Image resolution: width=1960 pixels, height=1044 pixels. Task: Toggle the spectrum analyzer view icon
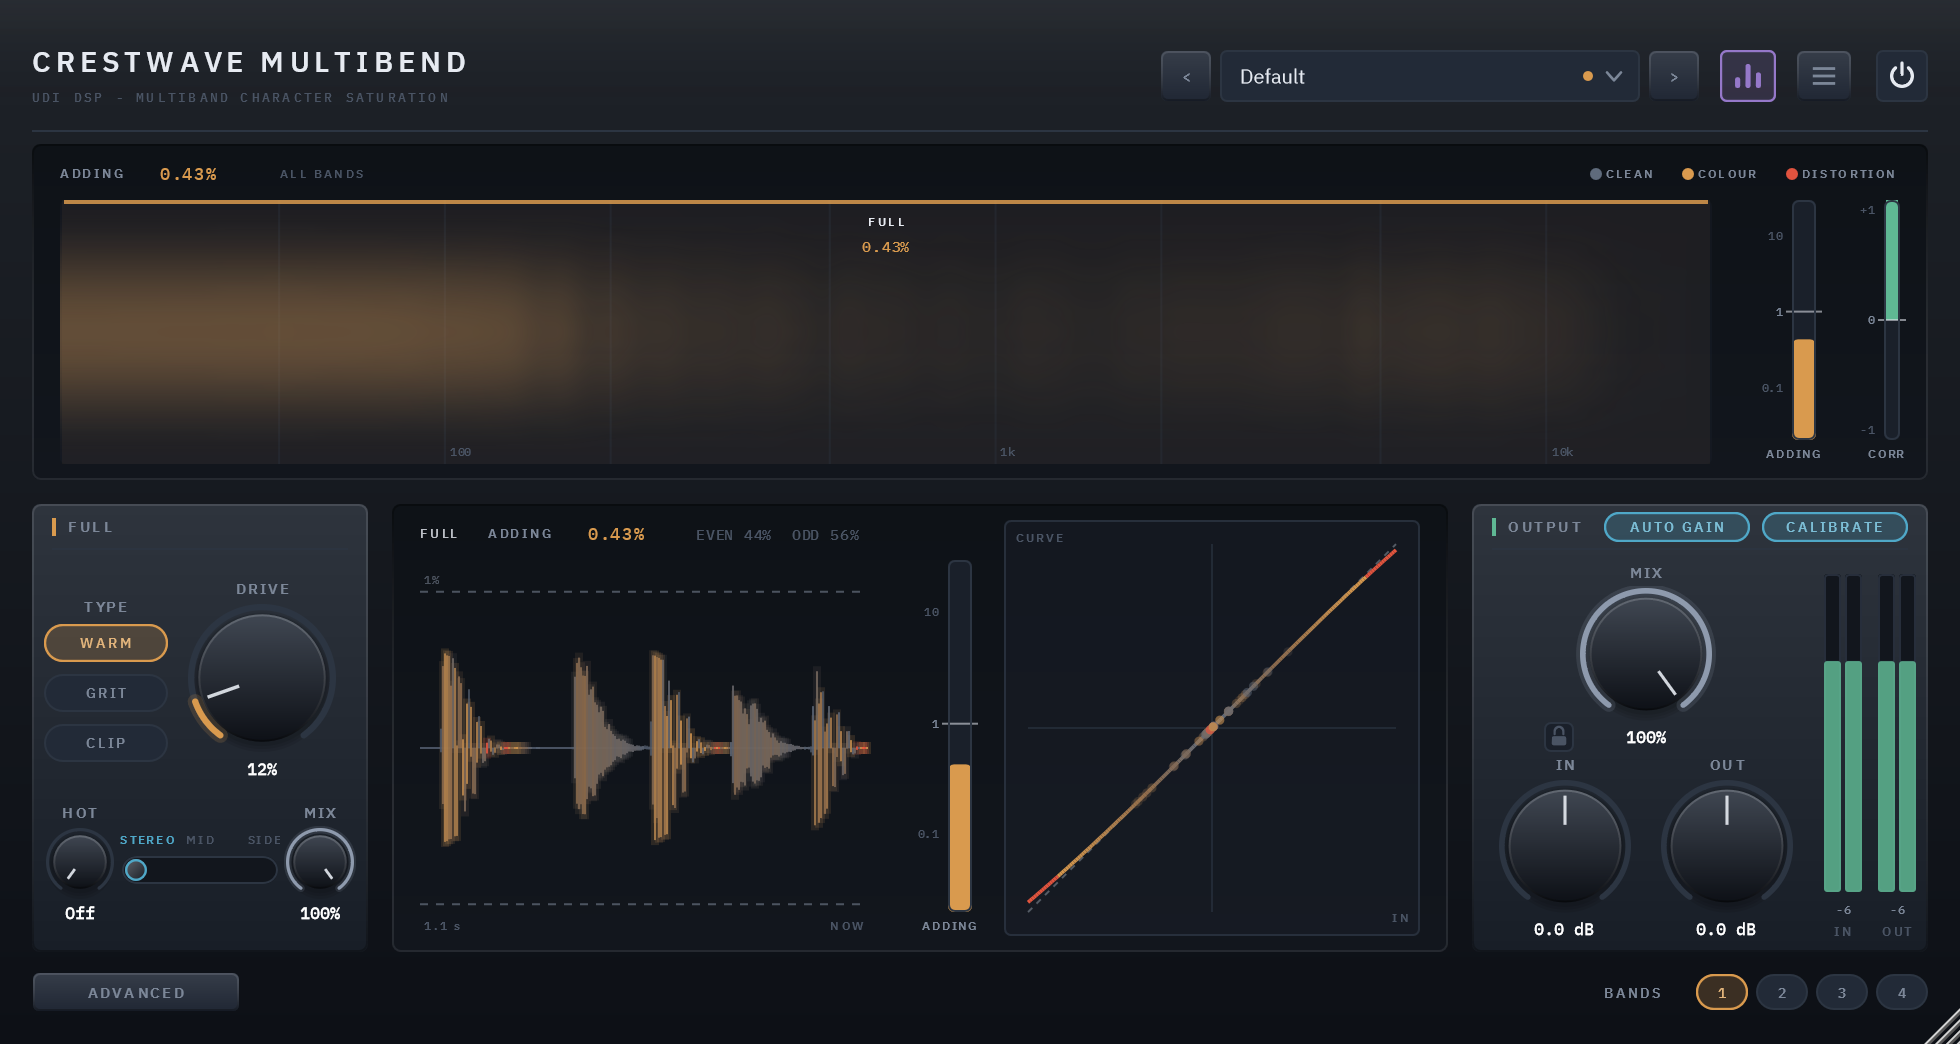click(1748, 76)
